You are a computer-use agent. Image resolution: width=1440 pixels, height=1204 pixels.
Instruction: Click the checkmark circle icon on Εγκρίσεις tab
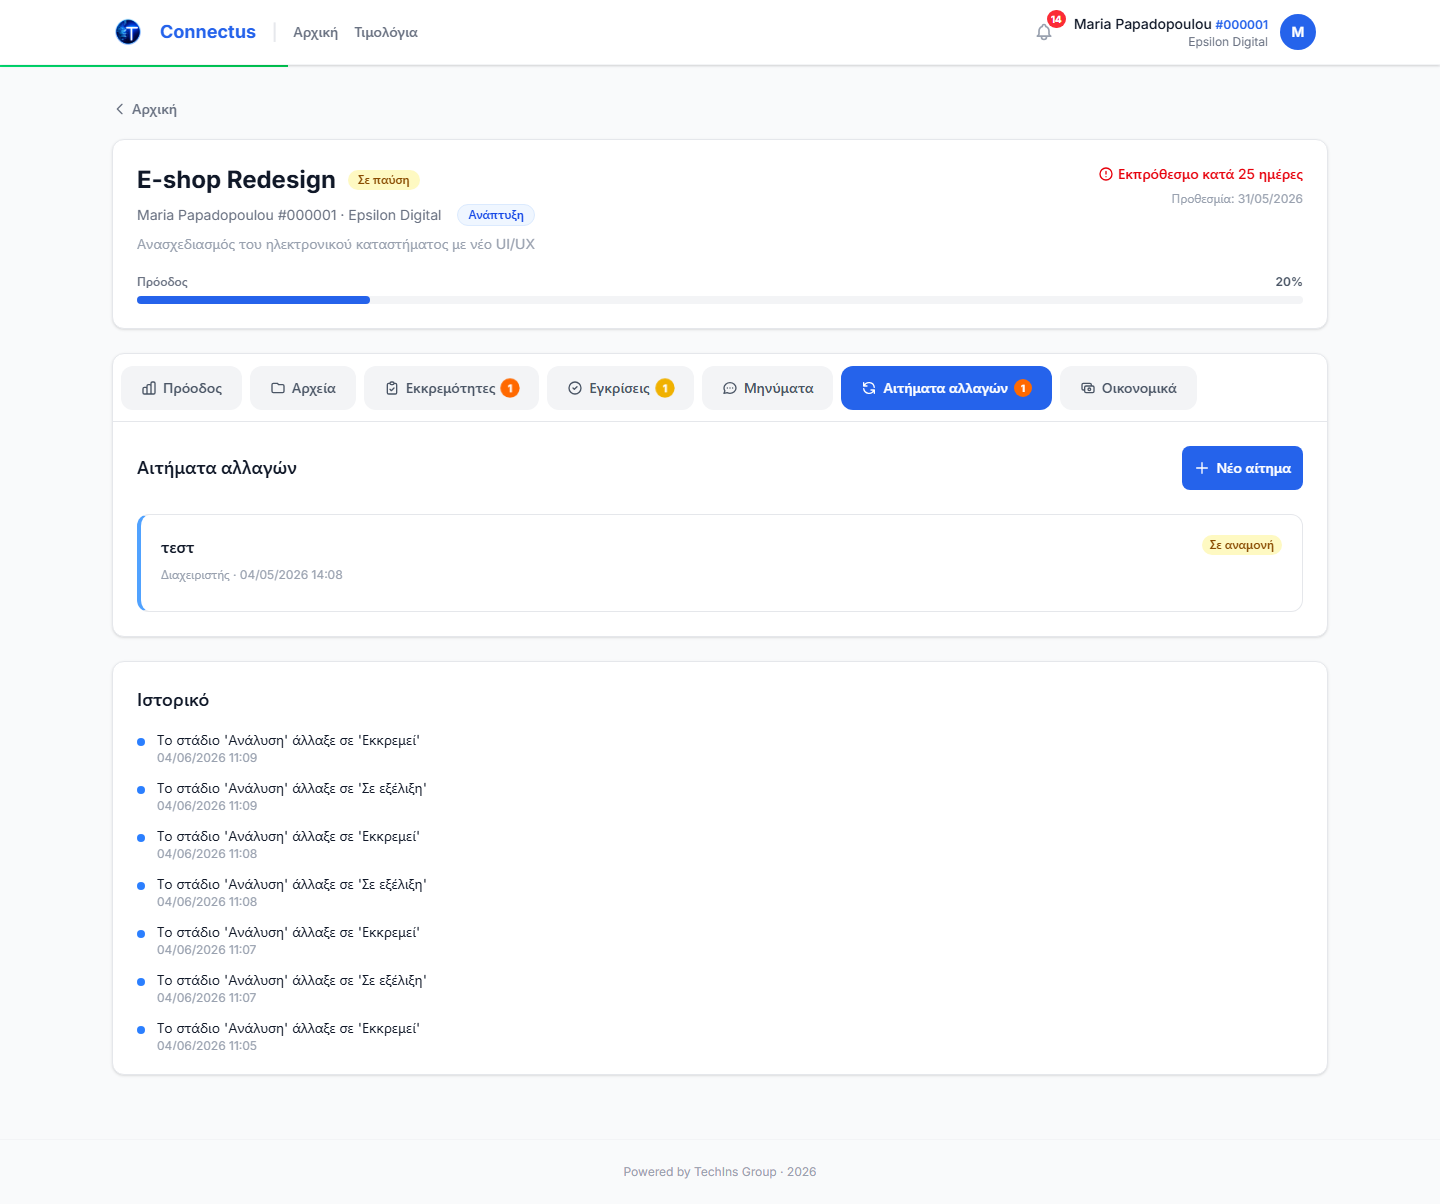point(575,388)
